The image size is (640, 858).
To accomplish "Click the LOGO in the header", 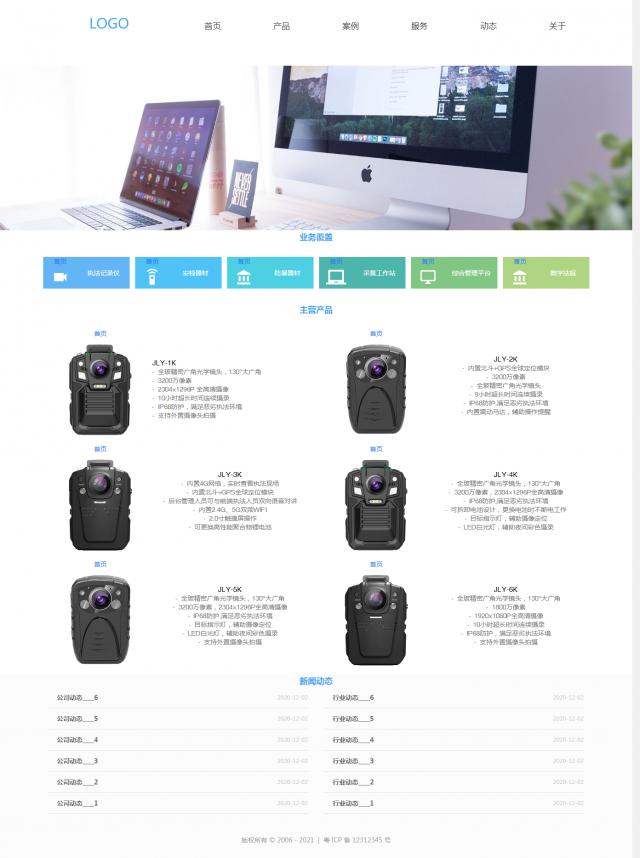I will point(109,24).
